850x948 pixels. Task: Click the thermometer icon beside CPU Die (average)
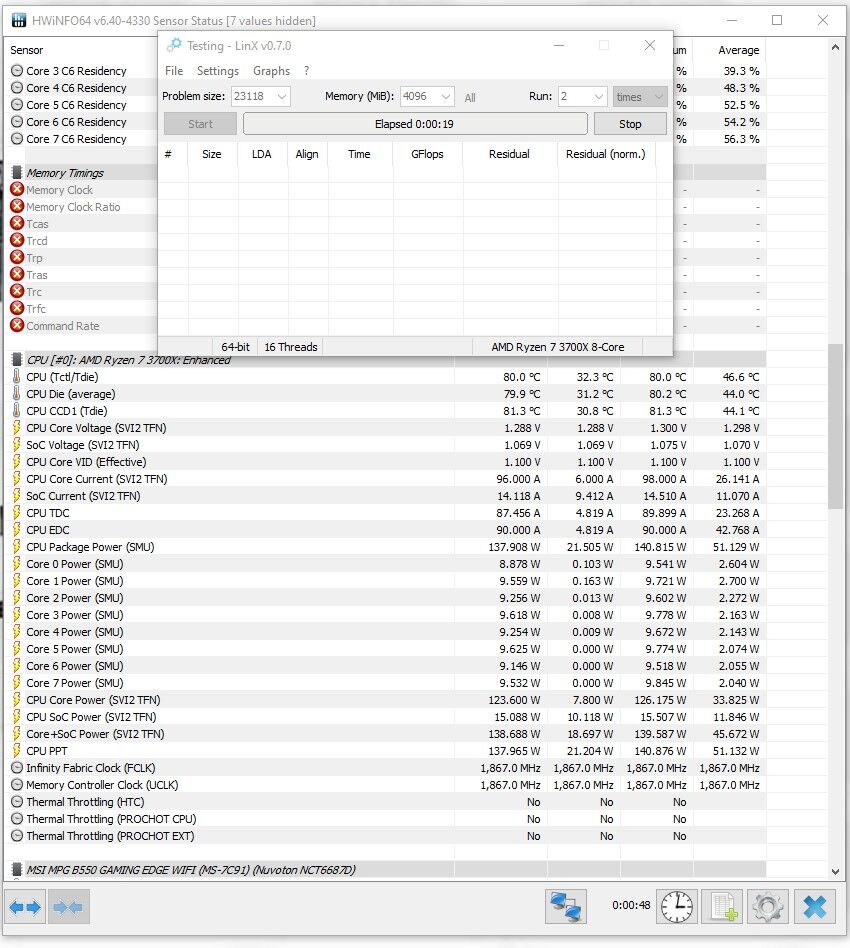click(x=17, y=394)
